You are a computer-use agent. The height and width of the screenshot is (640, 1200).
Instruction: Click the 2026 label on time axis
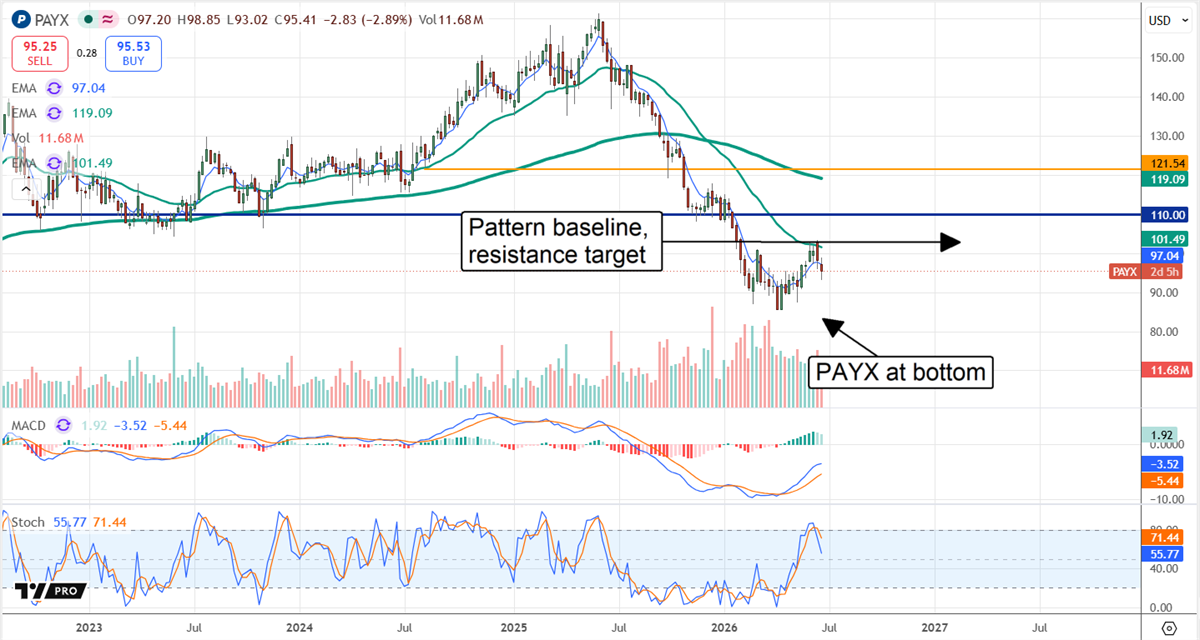click(723, 627)
